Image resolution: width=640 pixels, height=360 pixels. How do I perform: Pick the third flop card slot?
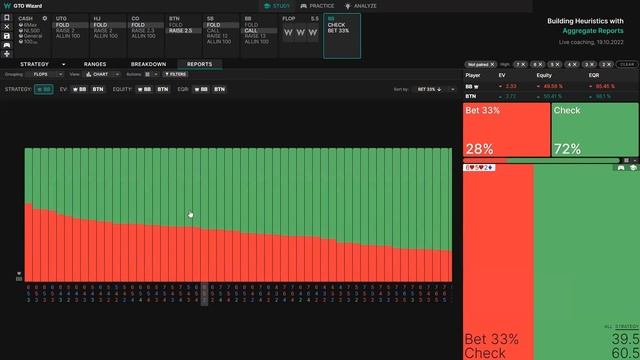[313, 33]
